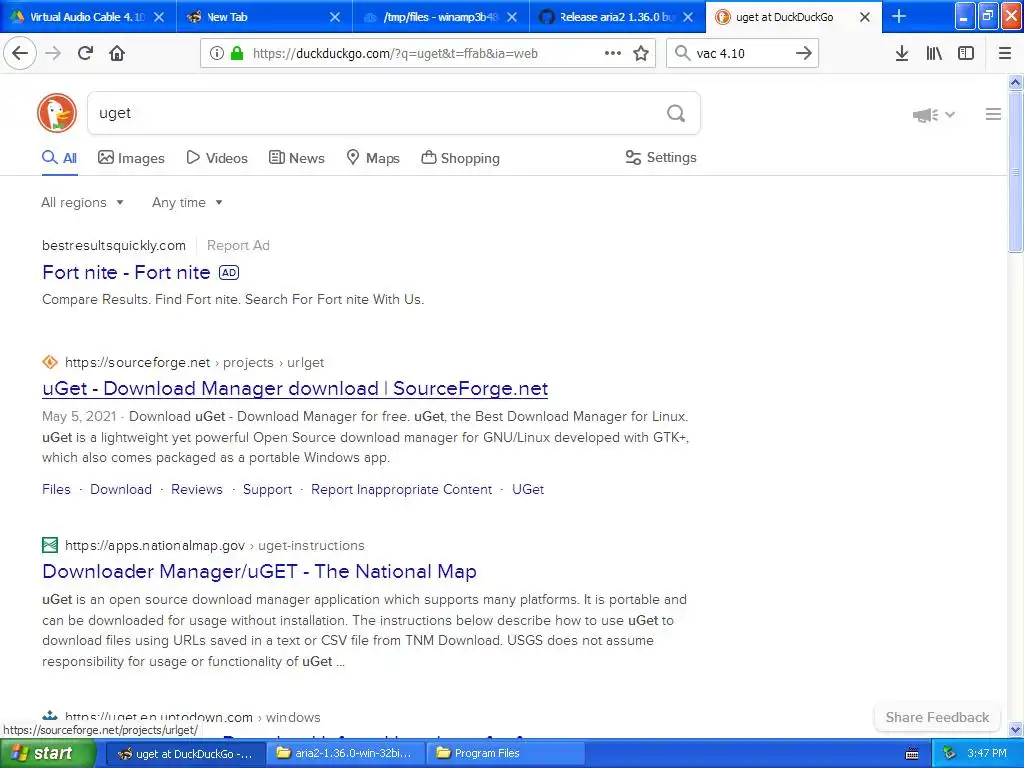
Task: Switch to Program Files taskbar window
Action: coord(505,753)
